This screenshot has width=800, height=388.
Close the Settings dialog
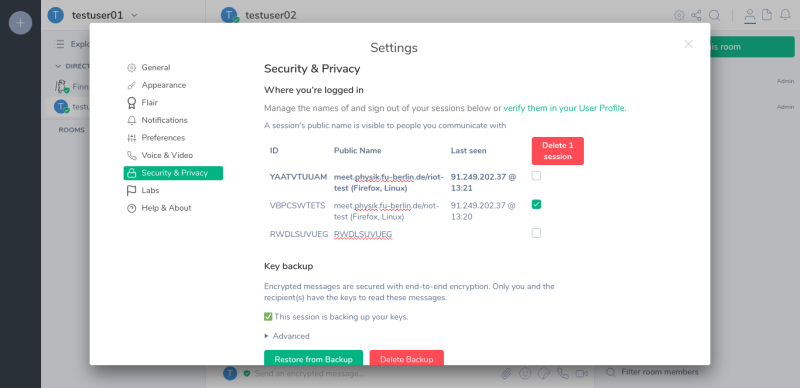point(689,44)
